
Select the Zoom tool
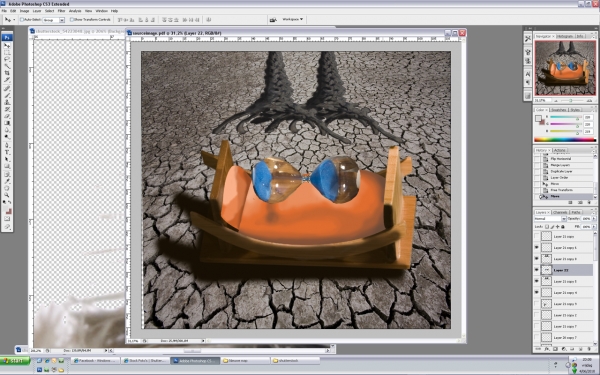[x=7, y=195]
